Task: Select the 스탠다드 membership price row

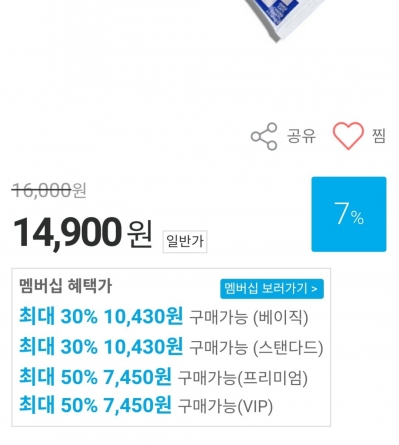Action: (171, 347)
